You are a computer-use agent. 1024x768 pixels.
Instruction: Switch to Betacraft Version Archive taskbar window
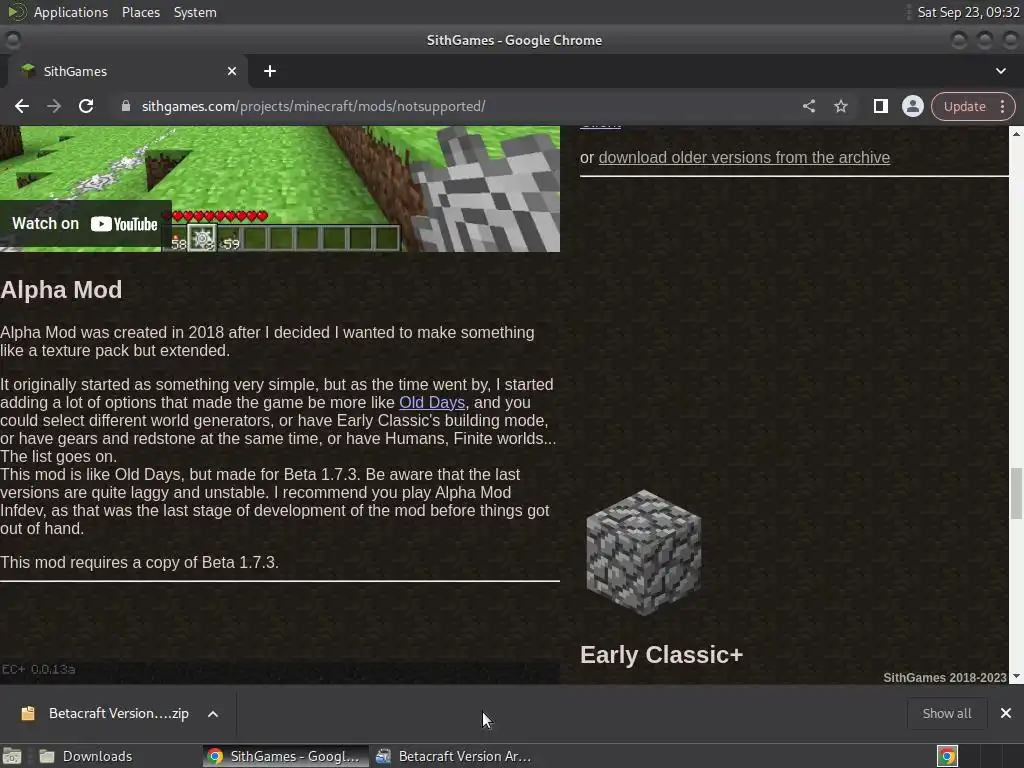pos(454,756)
